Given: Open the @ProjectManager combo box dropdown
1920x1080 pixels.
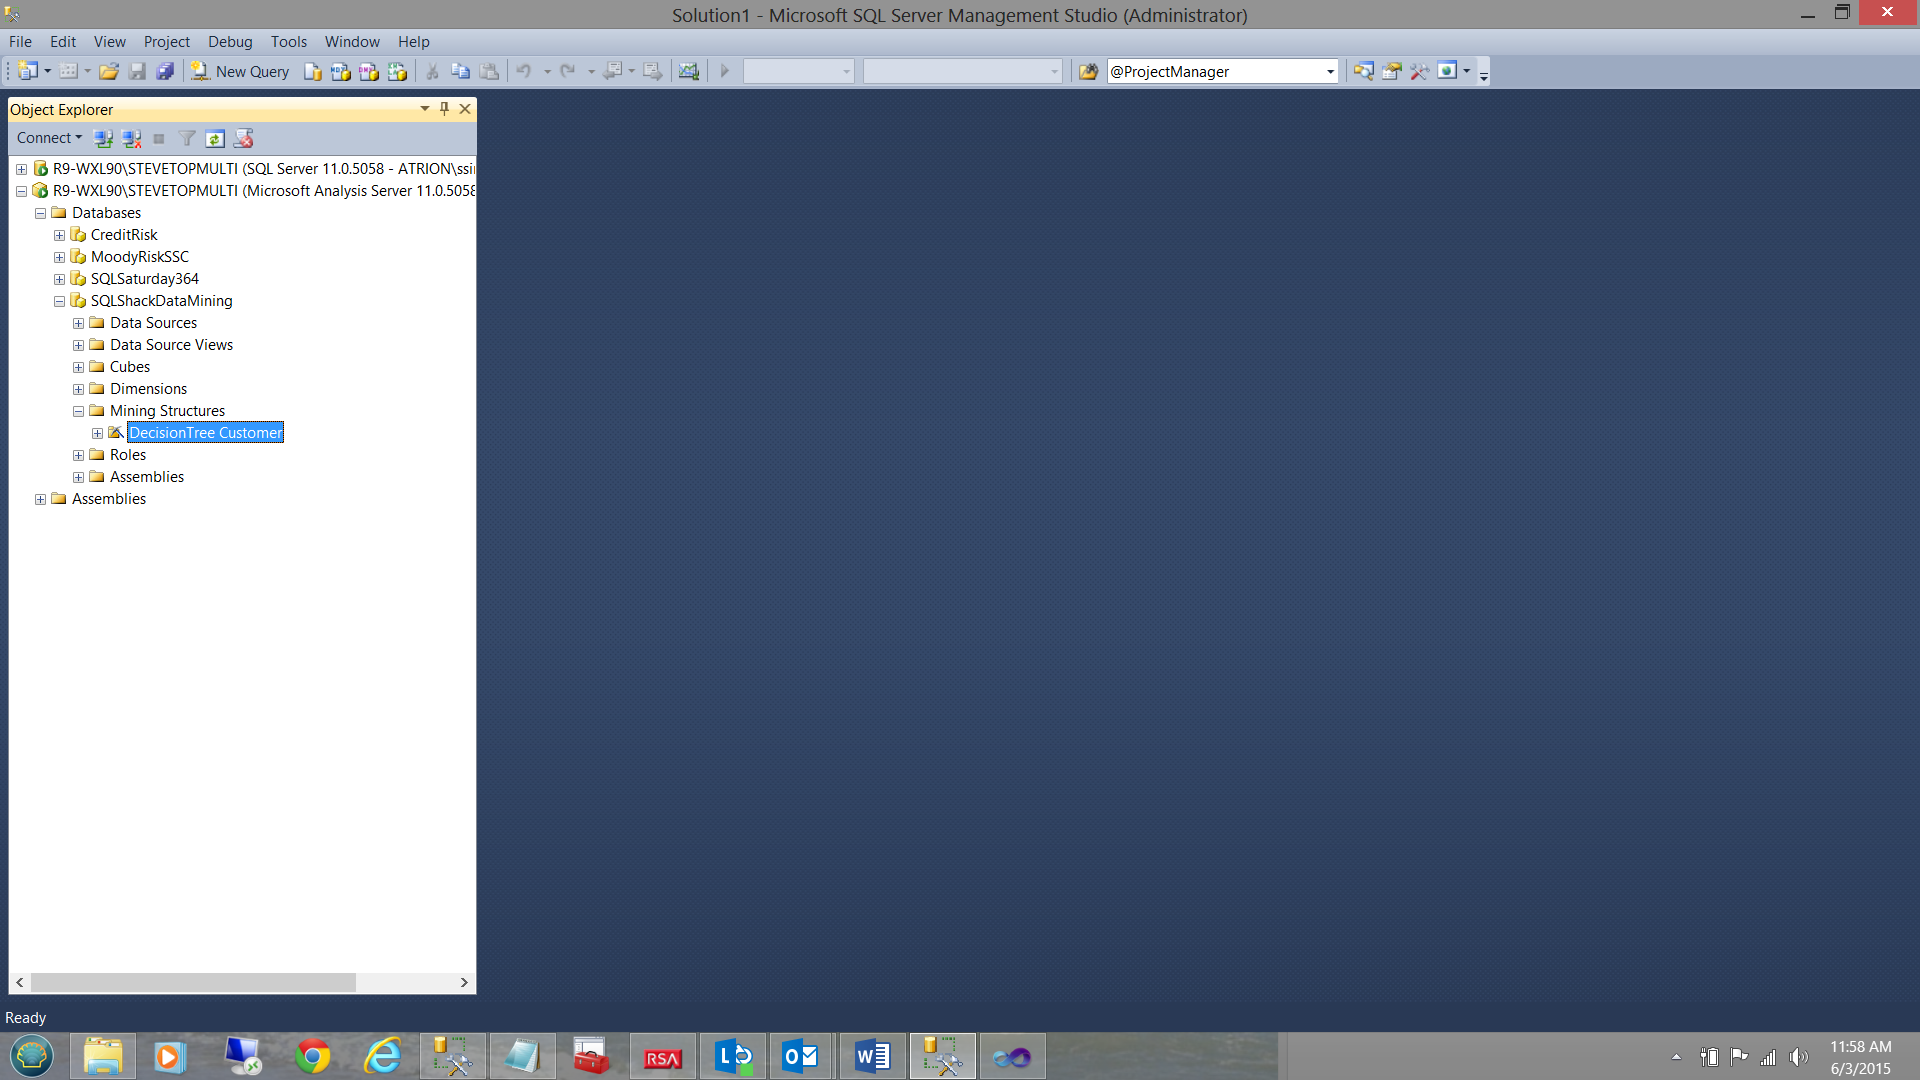Looking at the screenshot, I should point(1330,71).
